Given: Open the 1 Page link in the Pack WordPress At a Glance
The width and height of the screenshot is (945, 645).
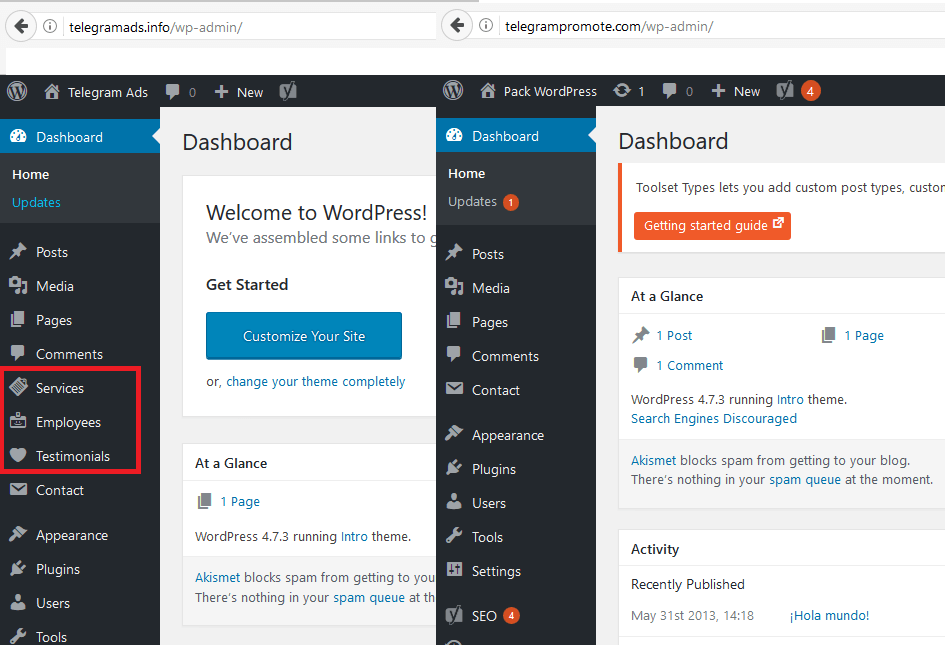Looking at the screenshot, I should click(x=864, y=335).
